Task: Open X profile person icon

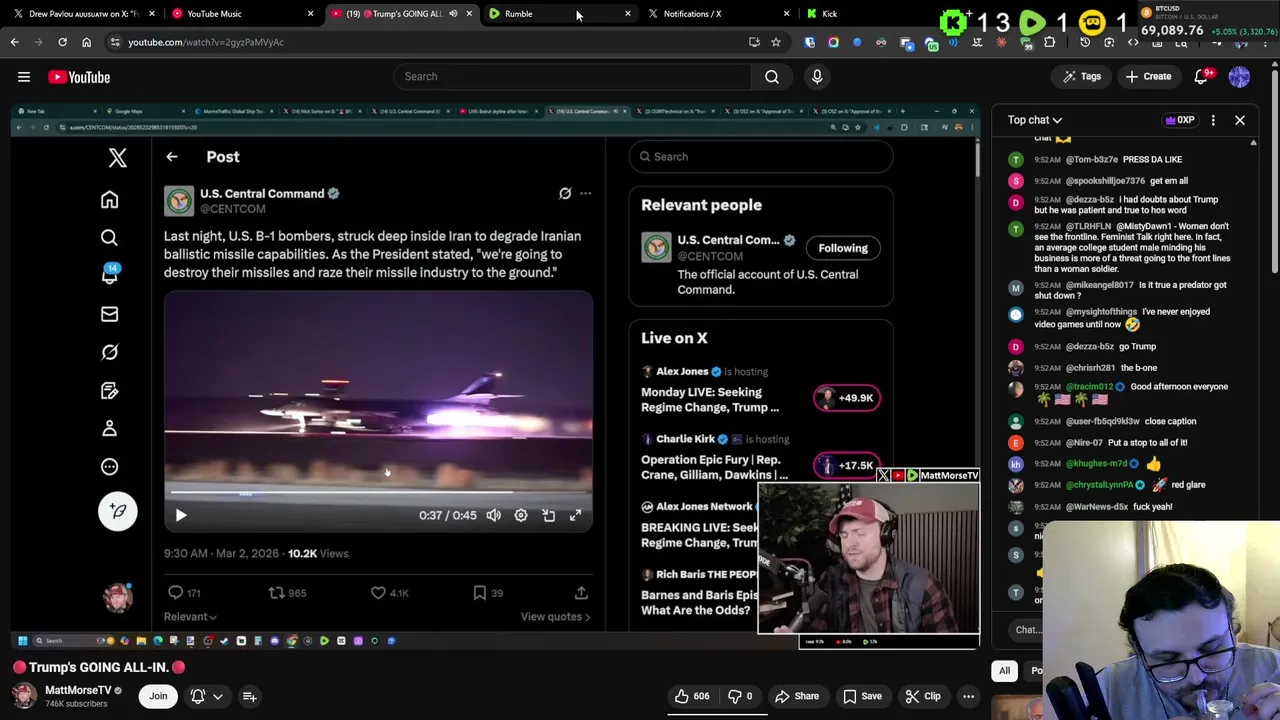Action: (x=110, y=428)
